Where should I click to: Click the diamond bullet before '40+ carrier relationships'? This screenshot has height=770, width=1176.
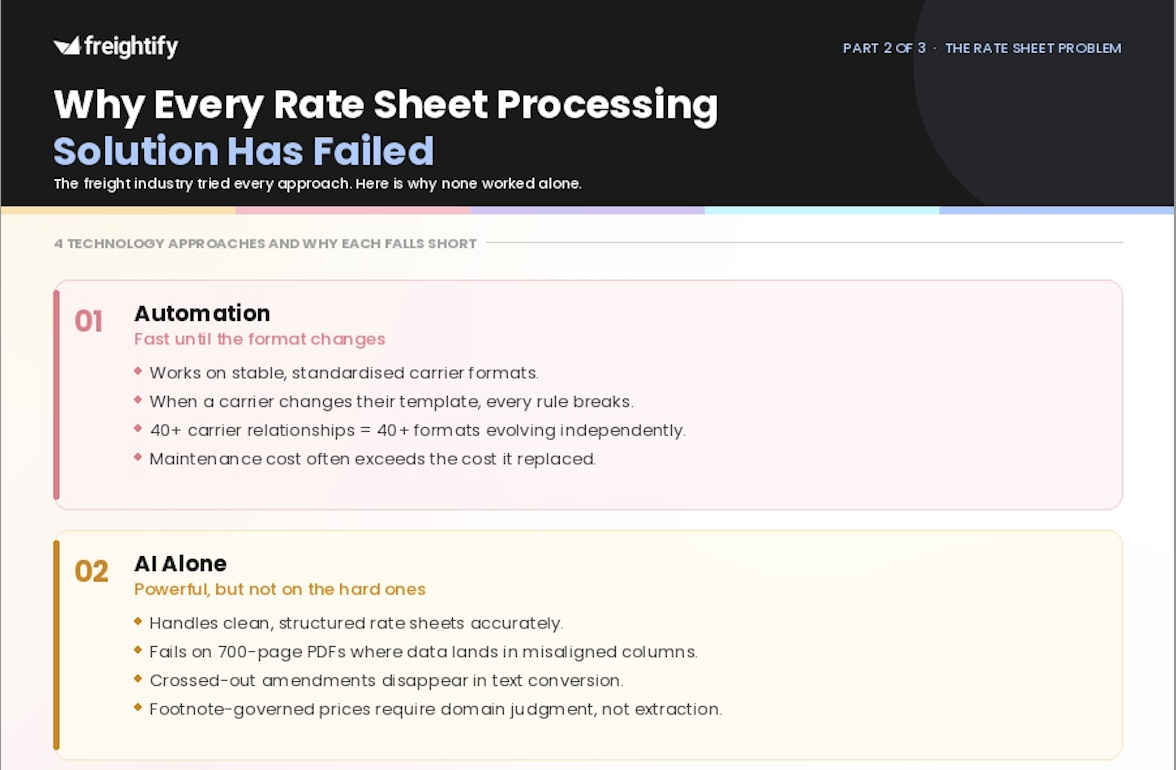(138, 428)
